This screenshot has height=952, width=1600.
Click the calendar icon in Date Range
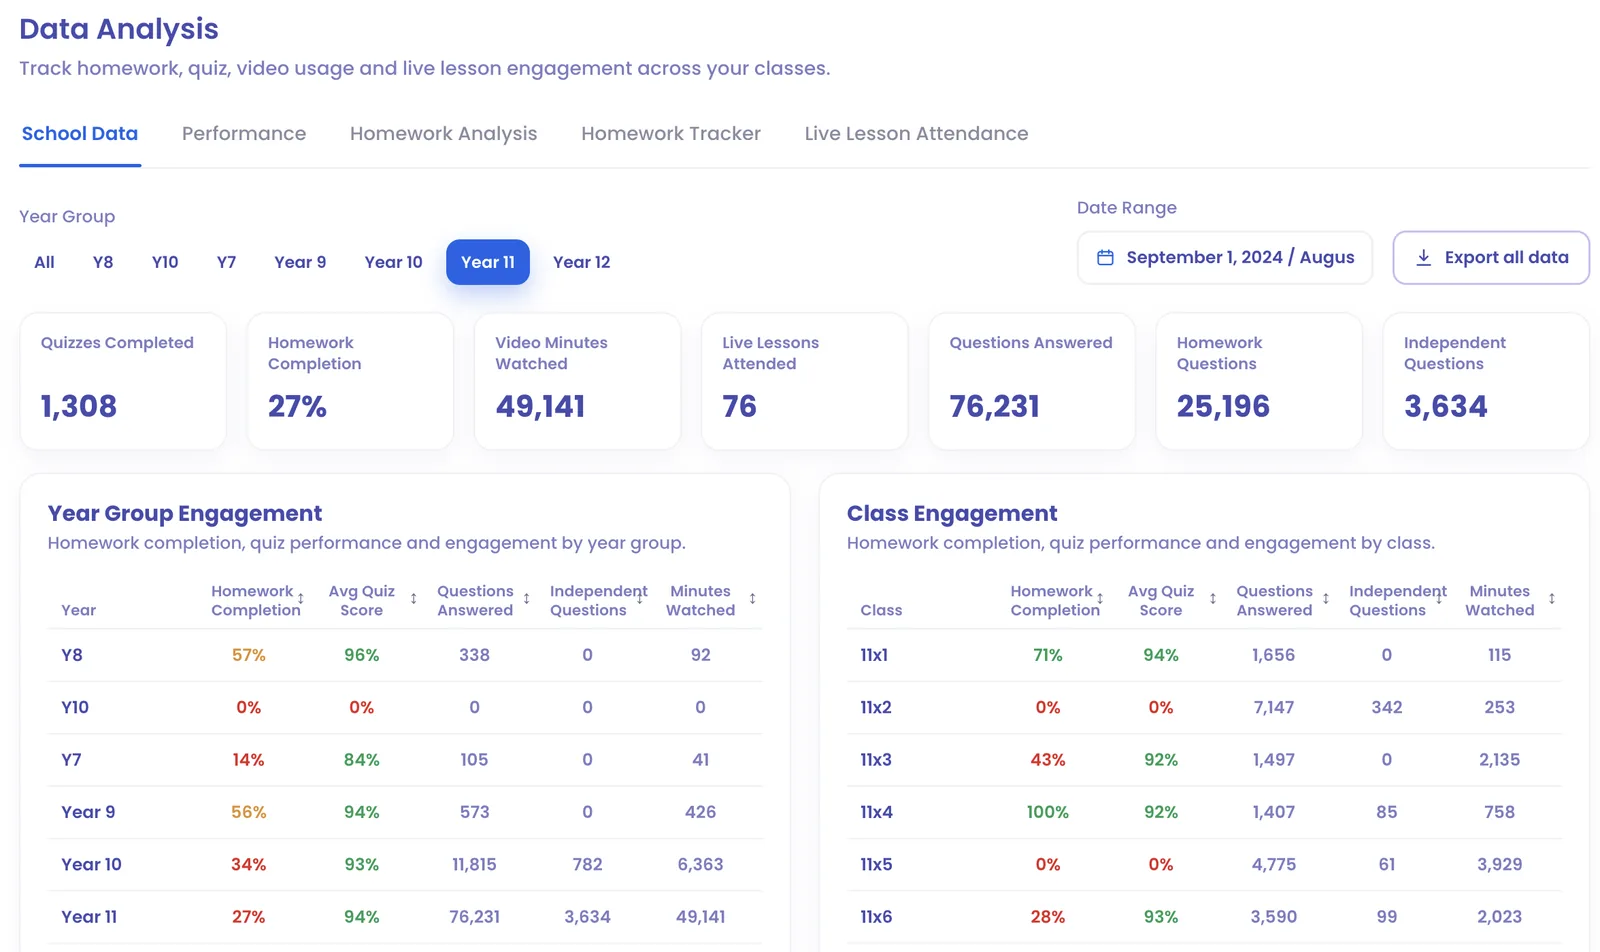click(x=1105, y=258)
